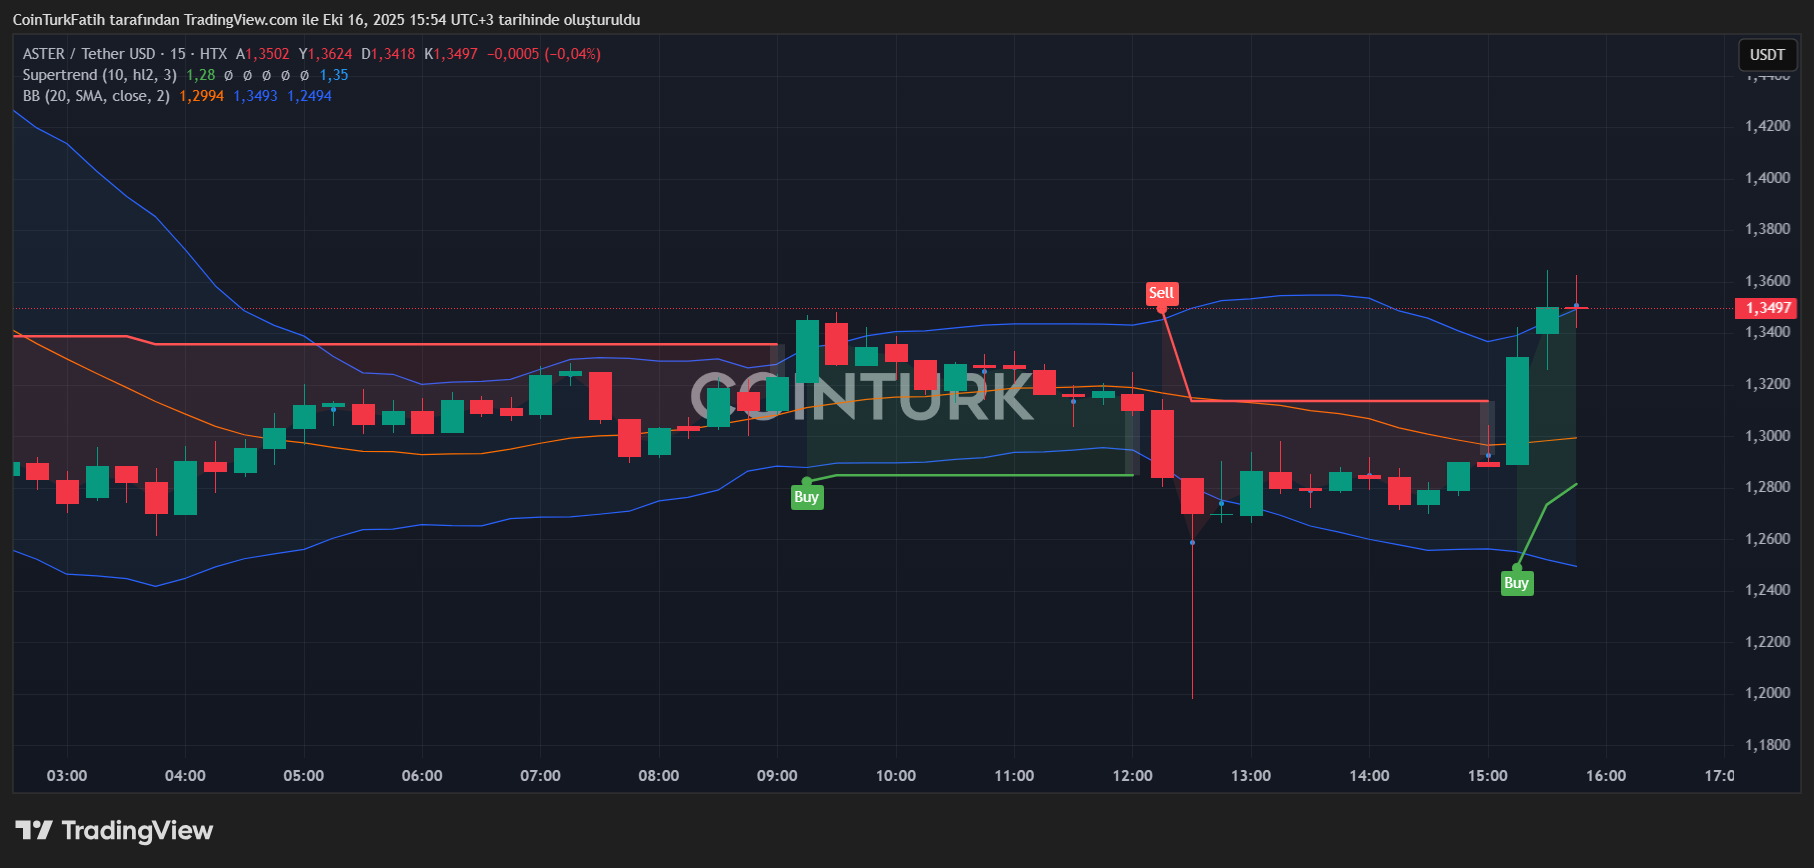Screen dimensions: 1814x868
Task: Click the 1,1800 price axis label
Action: tap(1767, 745)
